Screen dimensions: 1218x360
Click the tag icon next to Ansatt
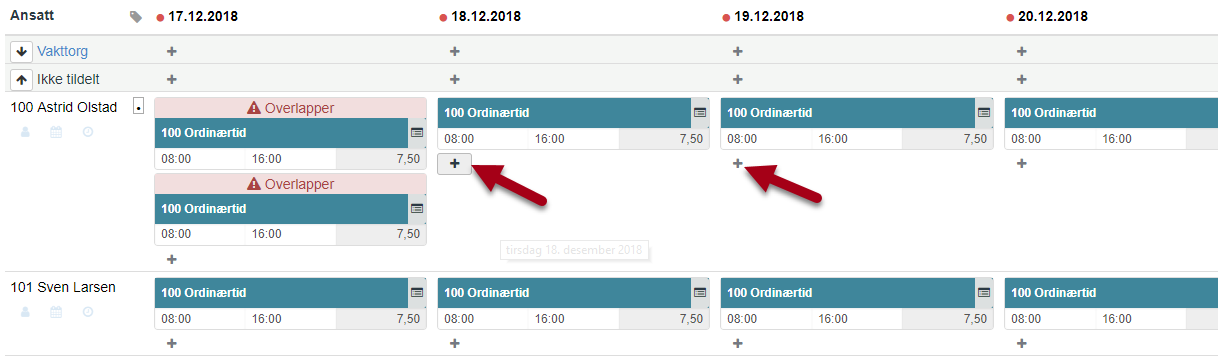135,17
